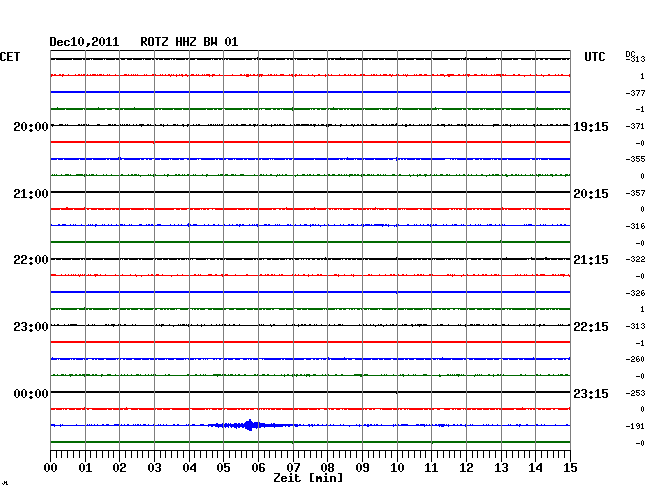The width and height of the screenshot is (650, 494).
Task: Select the DC offset value -191
Action: click(635, 426)
